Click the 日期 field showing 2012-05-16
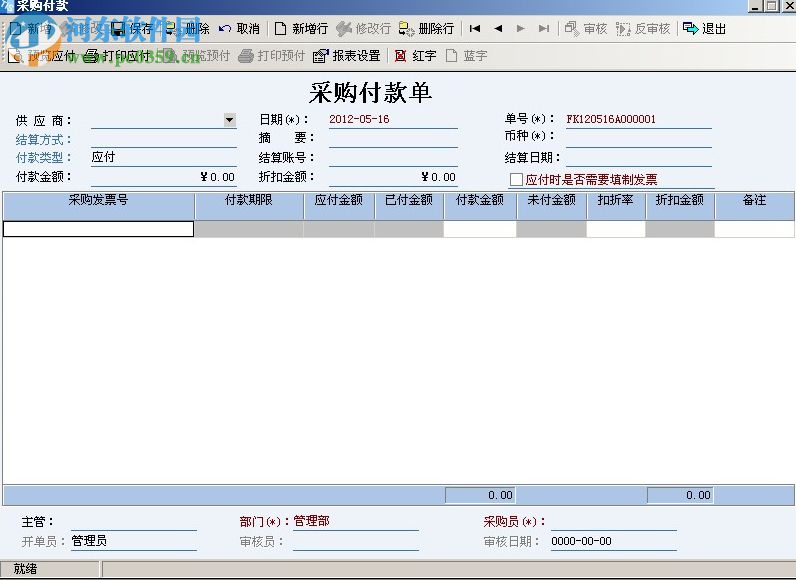 [x=393, y=120]
